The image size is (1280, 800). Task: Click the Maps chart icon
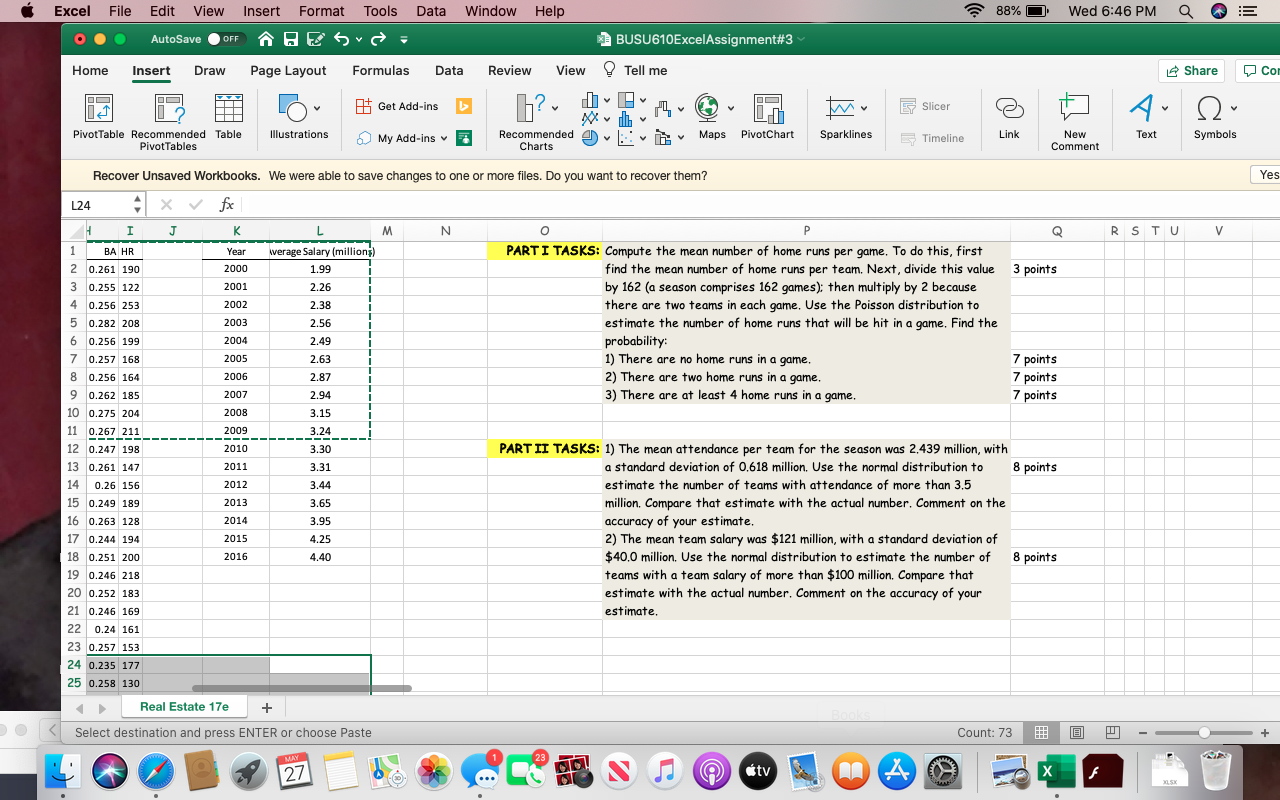click(712, 117)
